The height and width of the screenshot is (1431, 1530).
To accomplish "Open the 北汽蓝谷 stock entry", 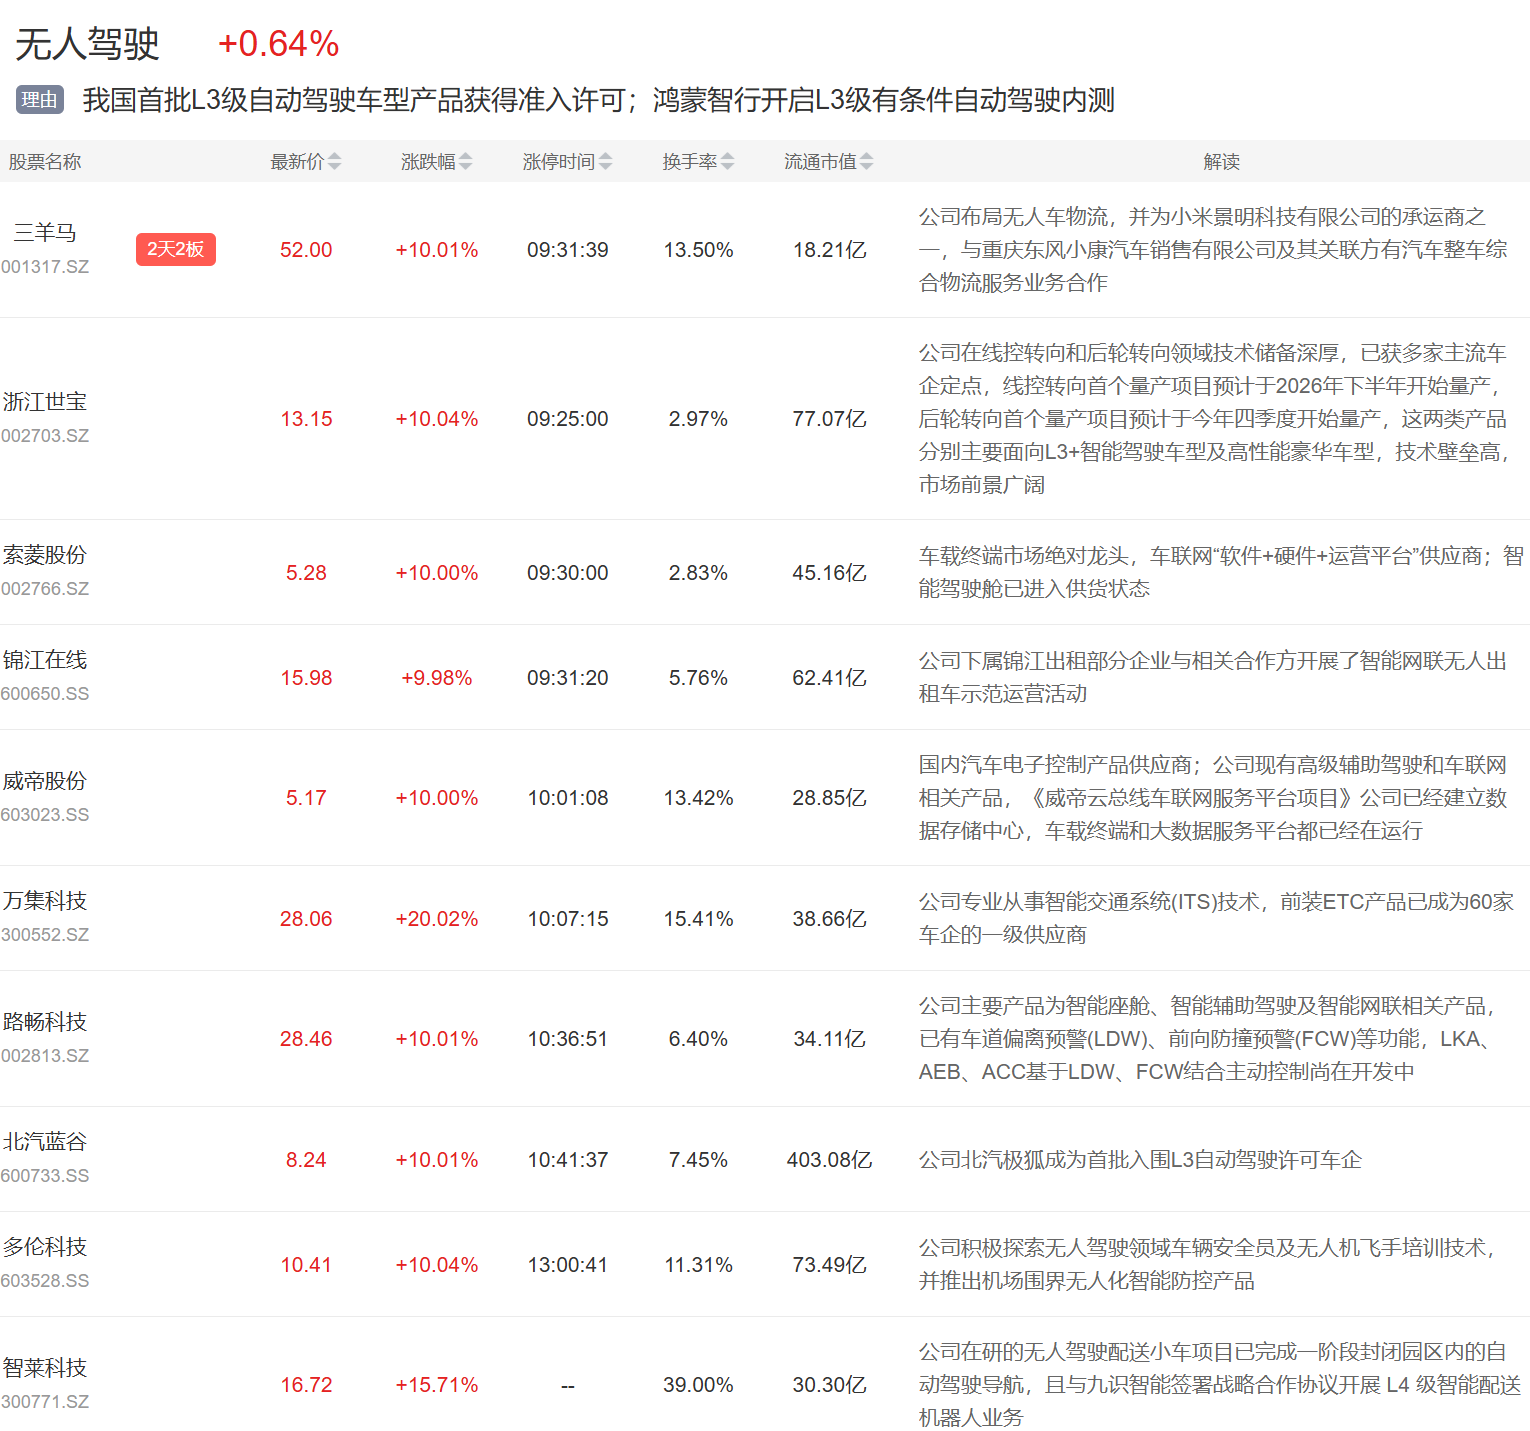I will click(x=45, y=1142).
